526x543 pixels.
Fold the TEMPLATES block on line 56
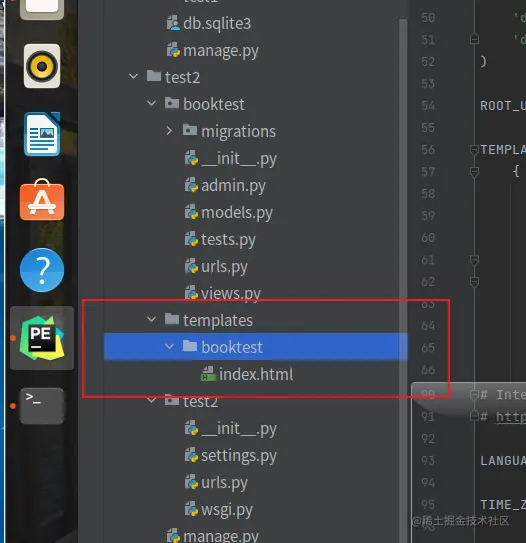[x=474, y=150]
